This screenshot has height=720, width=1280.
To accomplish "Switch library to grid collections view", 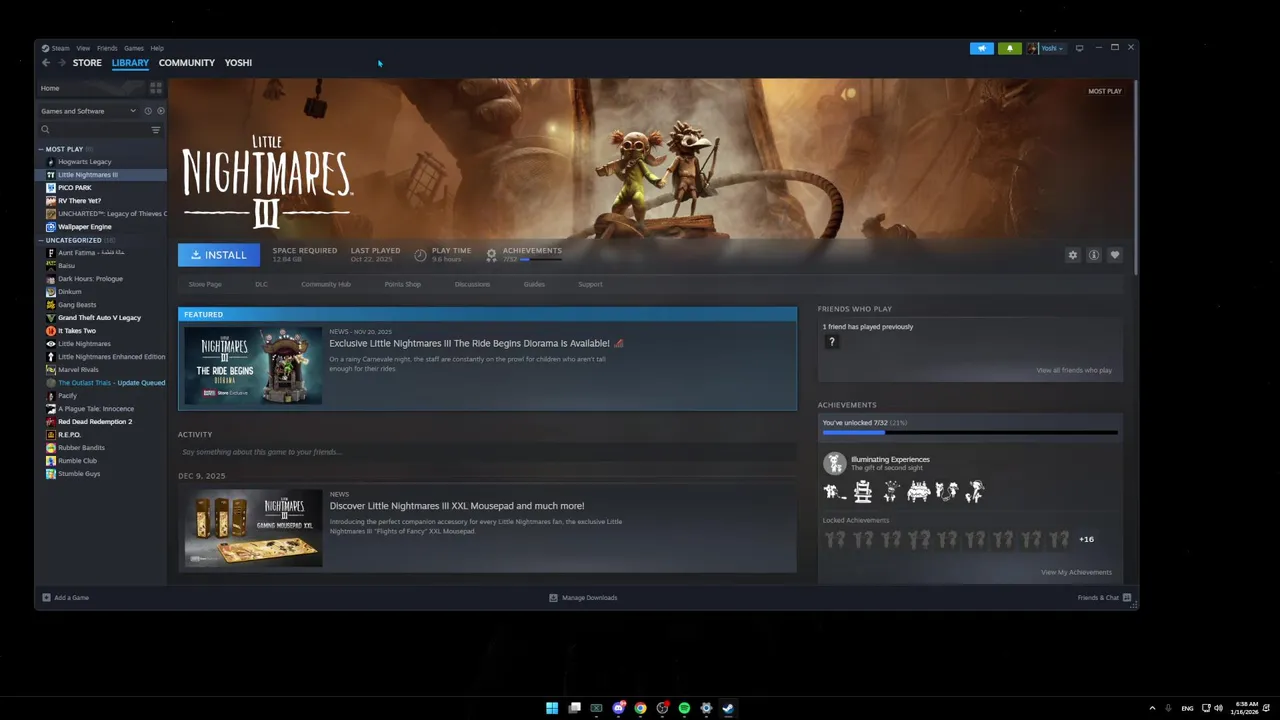I will (156, 88).
